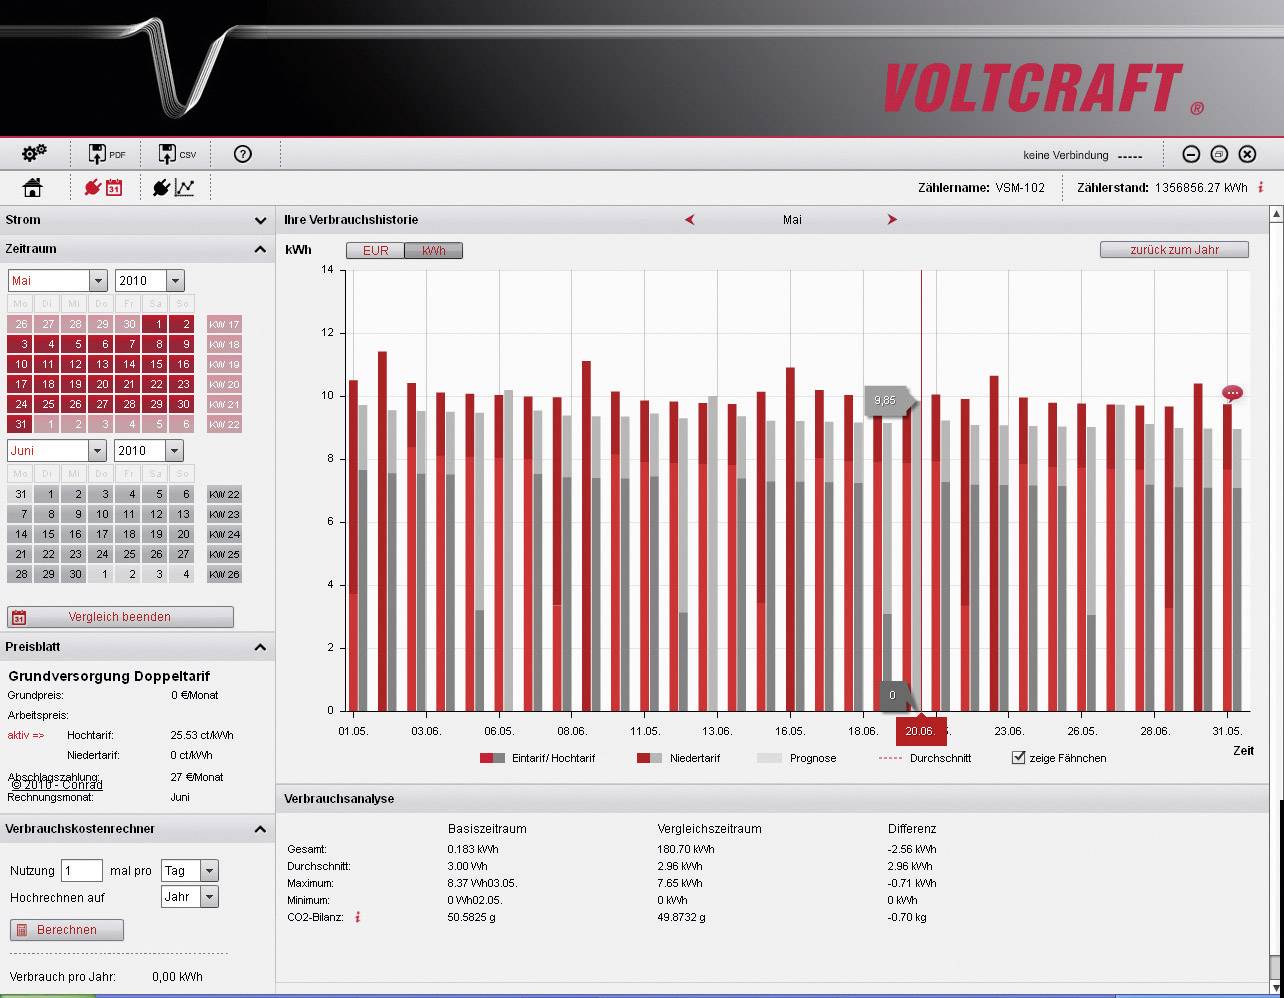
Task: Select June 15 in the lower calendar
Action: point(48,534)
